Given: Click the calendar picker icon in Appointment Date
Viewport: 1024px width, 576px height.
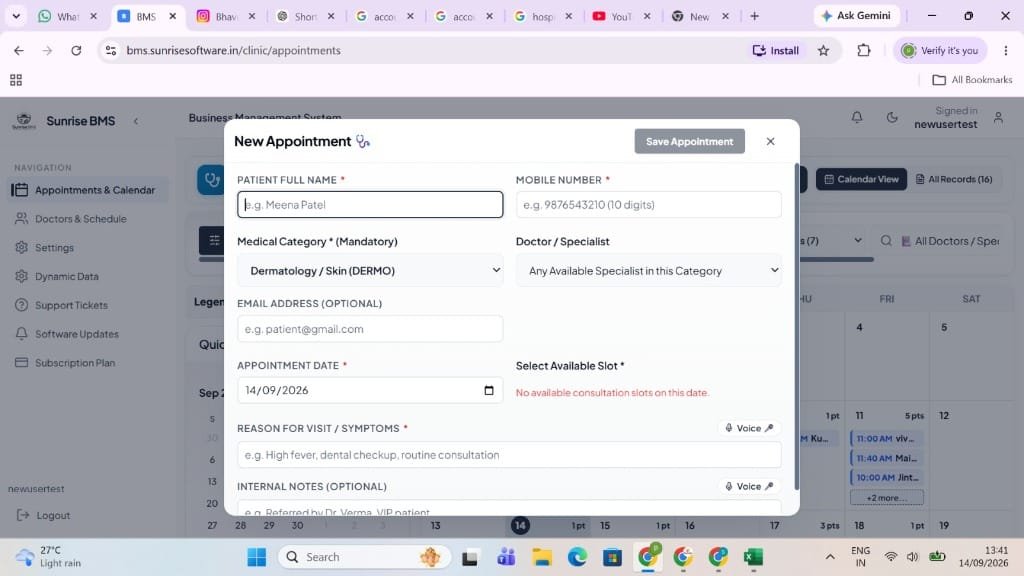Looking at the screenshot, I should click(x=488, y=391).
